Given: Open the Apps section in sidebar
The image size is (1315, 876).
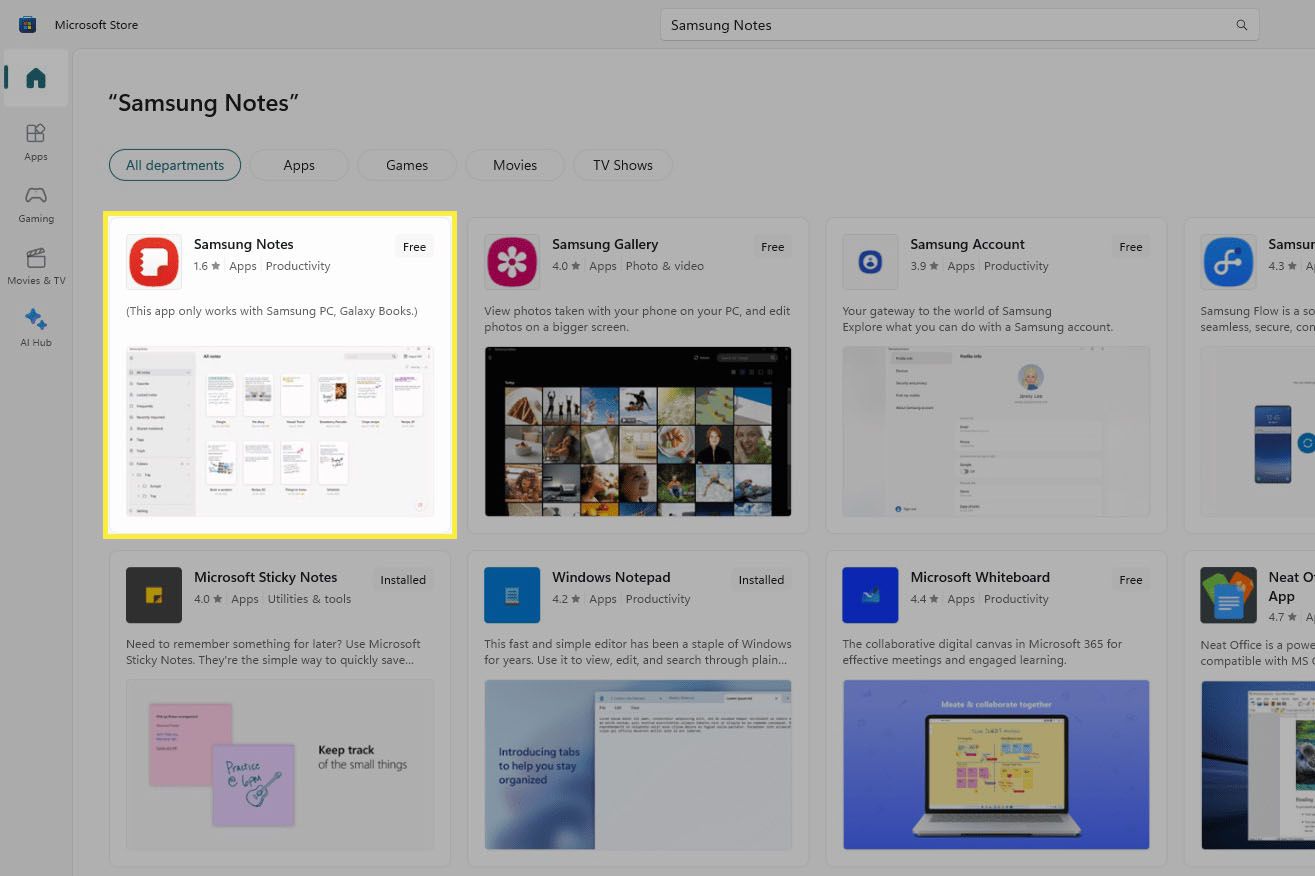Looking at the screenshot, I should [36, 141].
